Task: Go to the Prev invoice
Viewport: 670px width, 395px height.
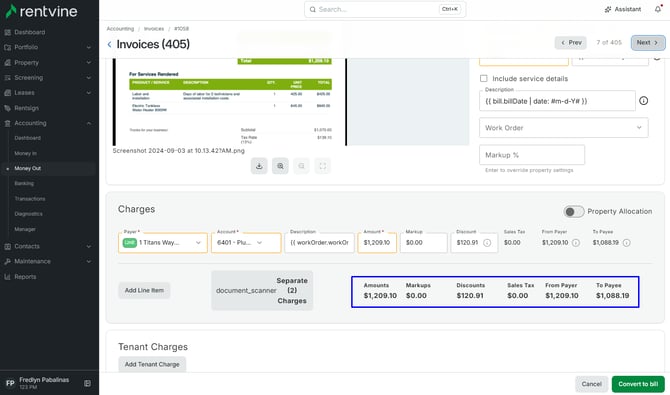Action: pyautogui.click(x=571, y=43)
